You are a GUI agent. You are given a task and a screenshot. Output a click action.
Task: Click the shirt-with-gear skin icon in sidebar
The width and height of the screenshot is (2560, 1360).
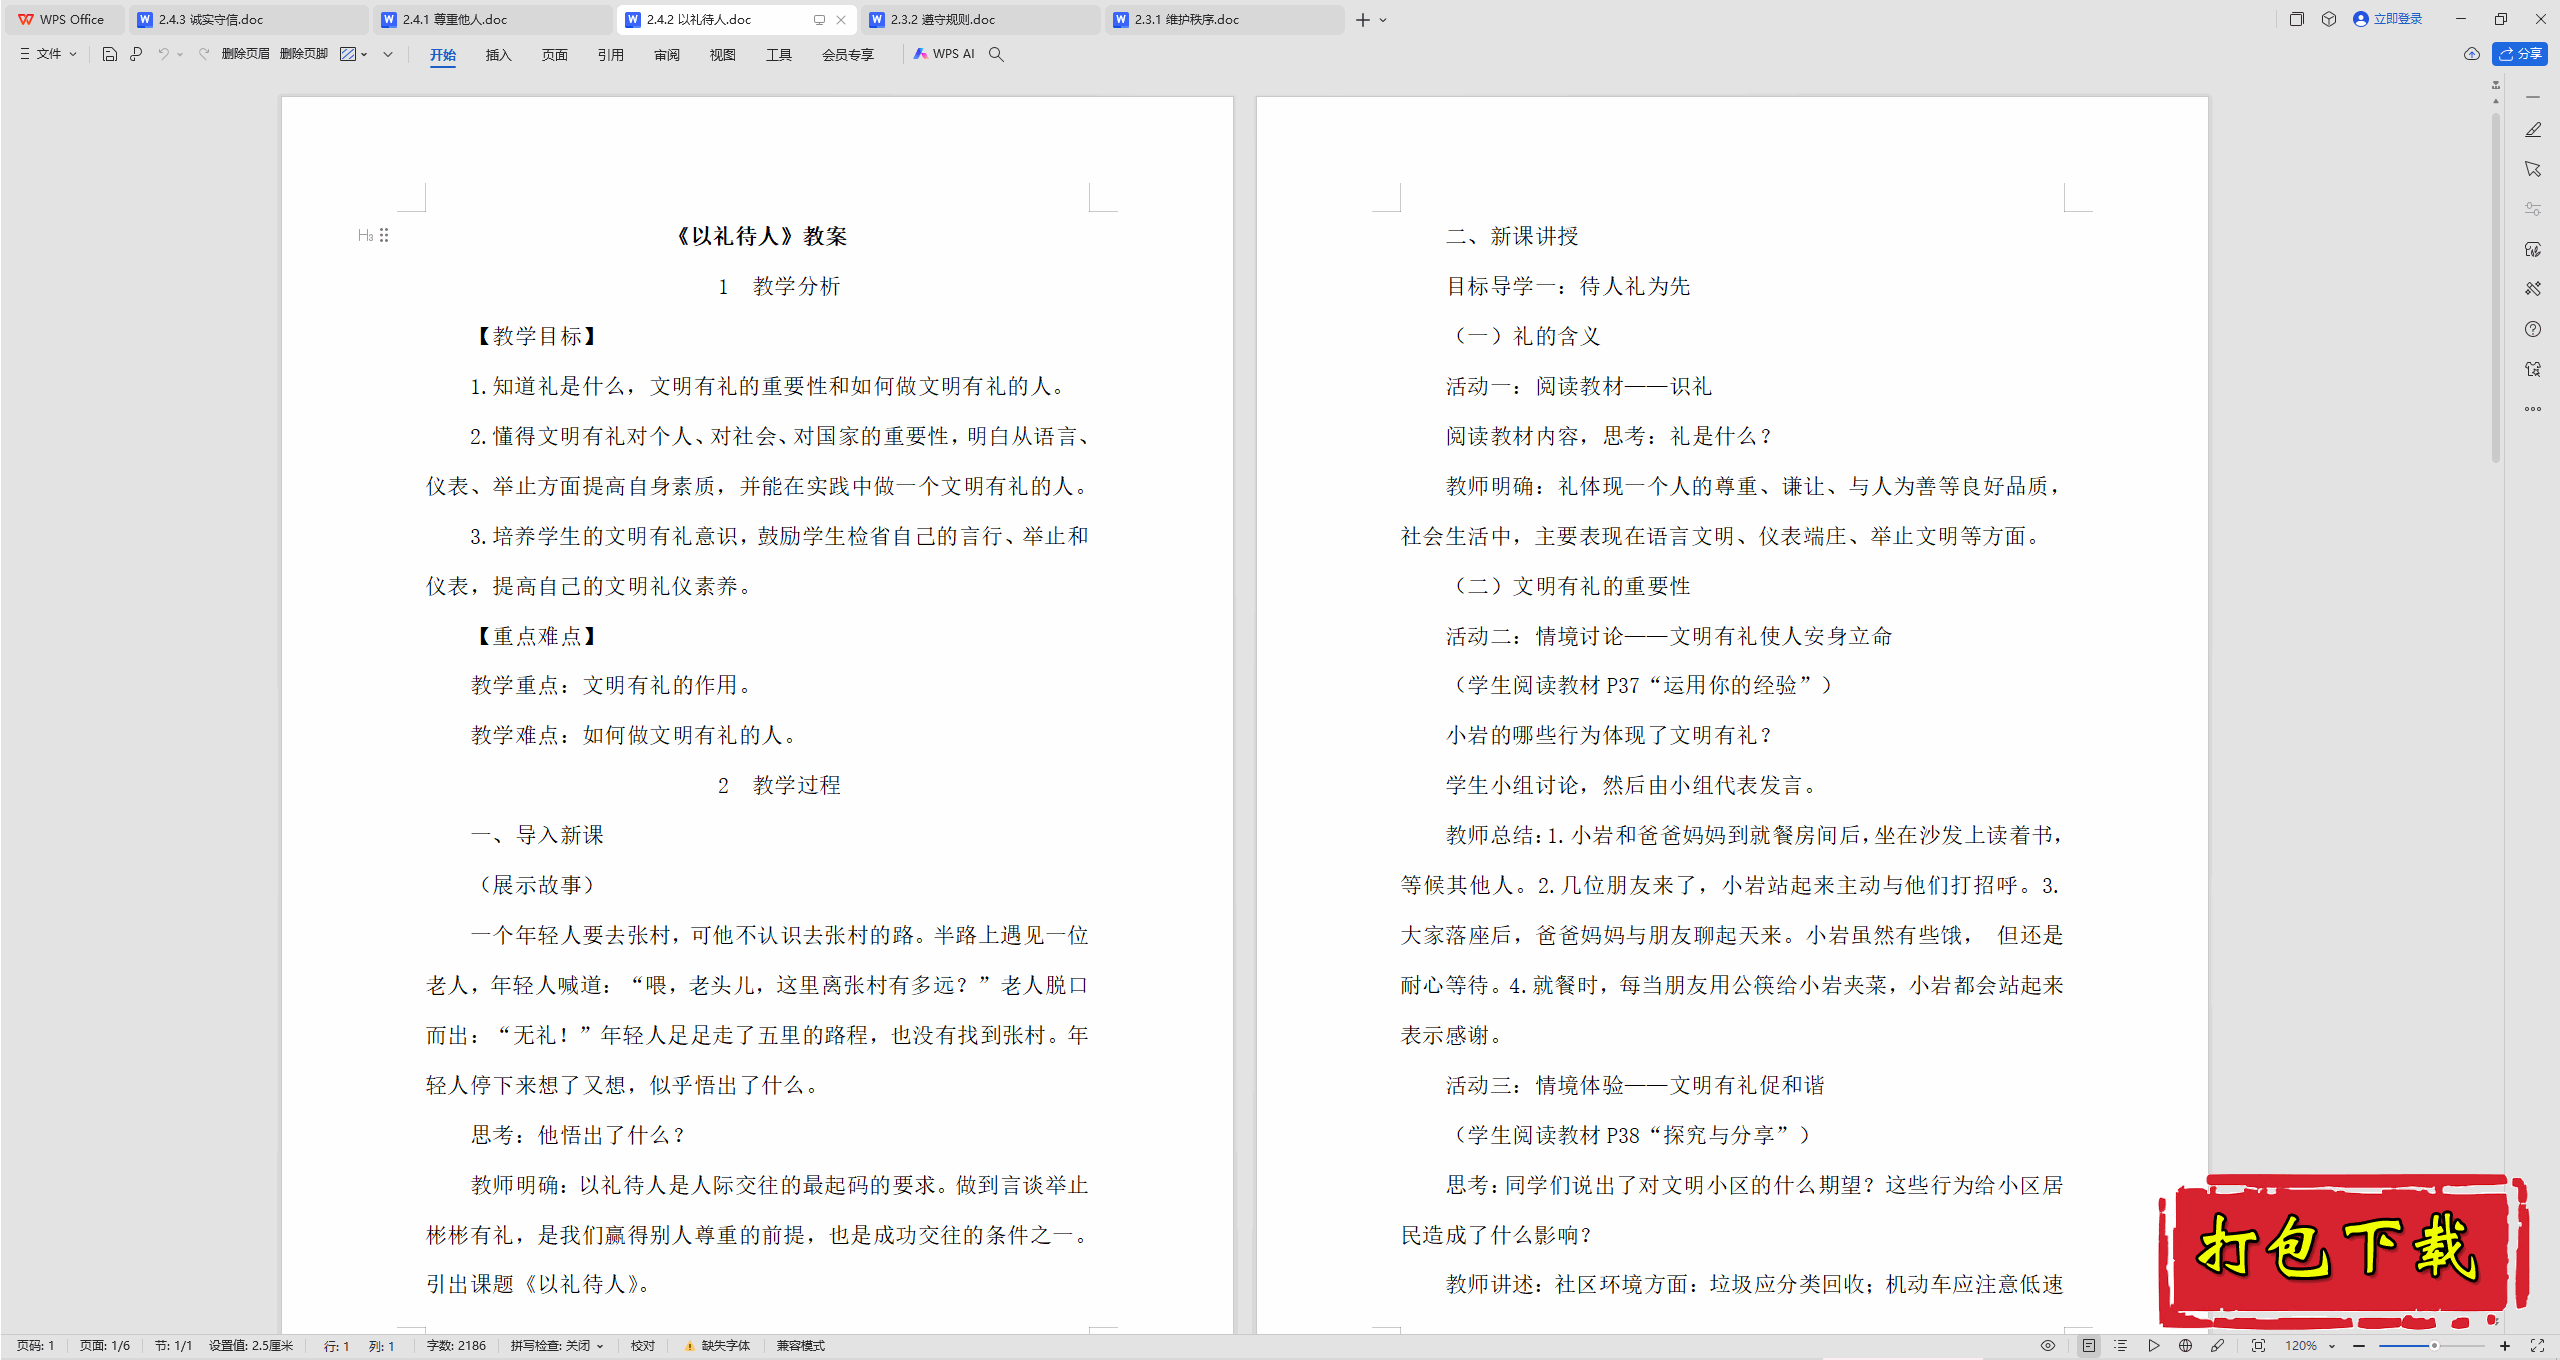coord(2533,369)
